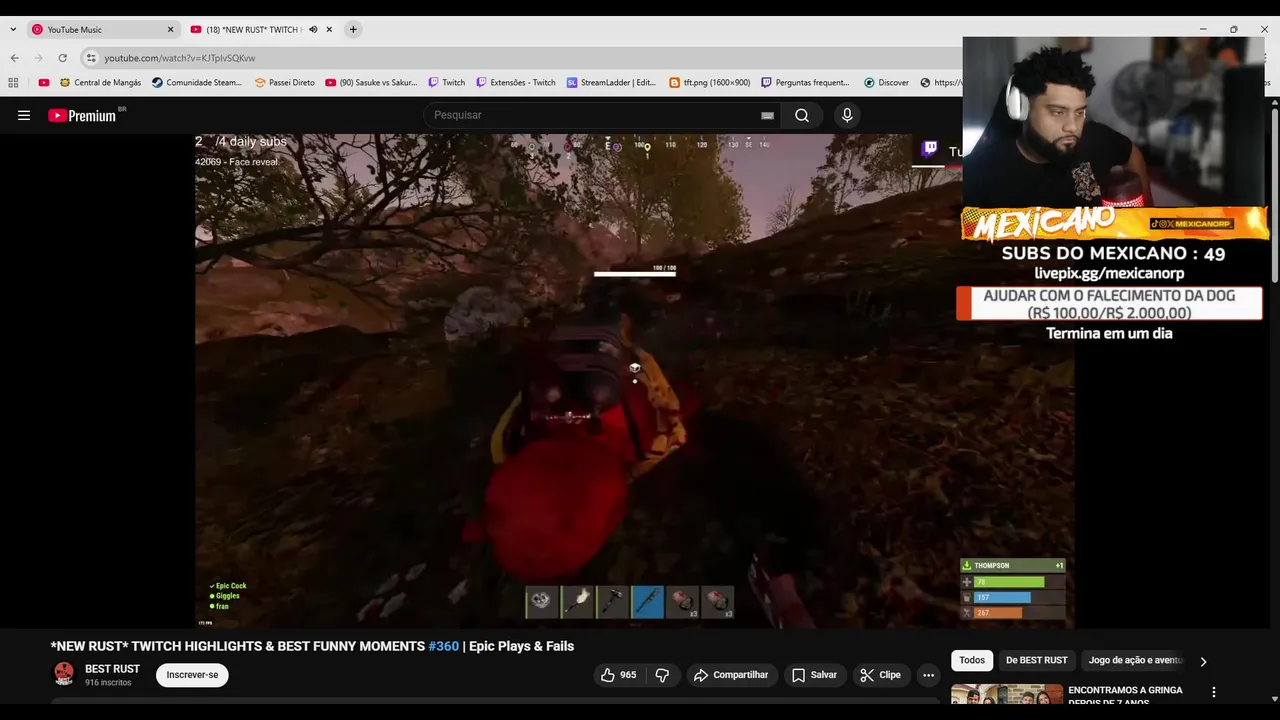The image size is (1280, 720).
Task: Open the Extensões - Twitch bookmark
Action: tap(516, 83)
